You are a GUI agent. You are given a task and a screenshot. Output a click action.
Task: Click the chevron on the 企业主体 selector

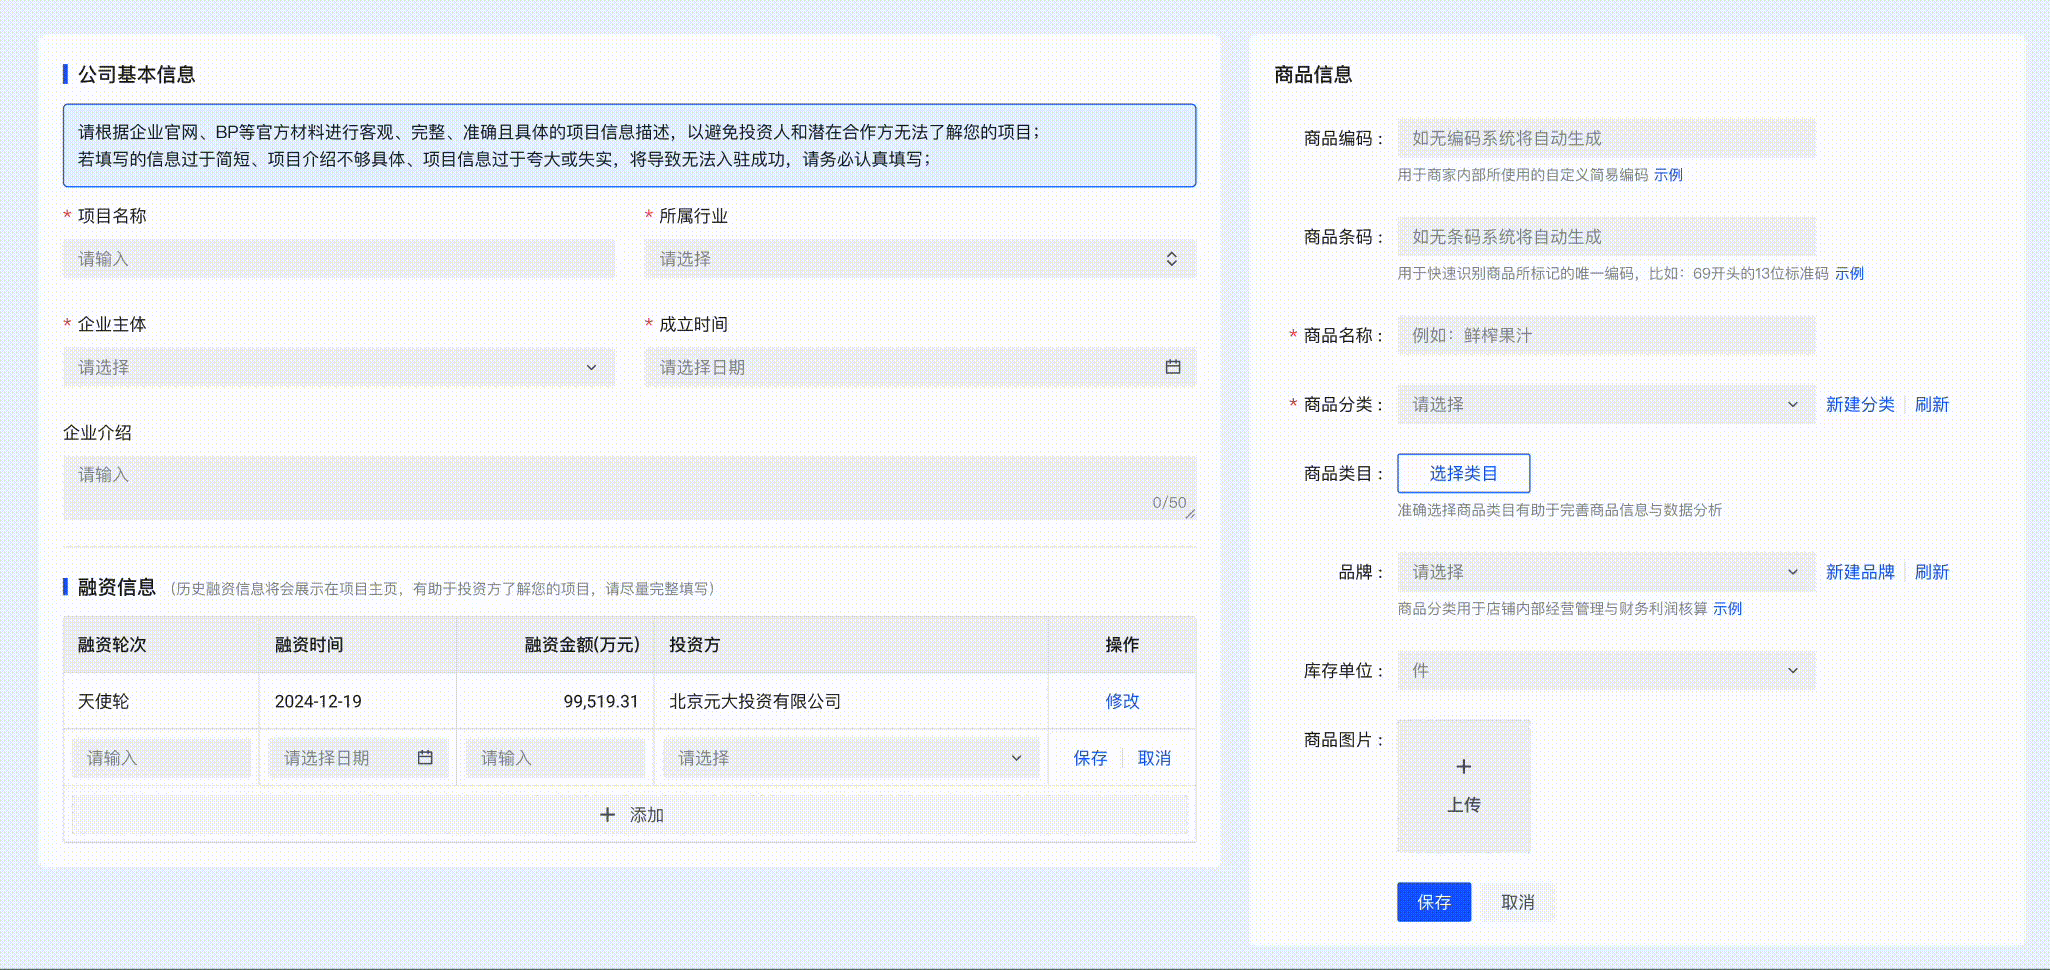tap(591, 367)
